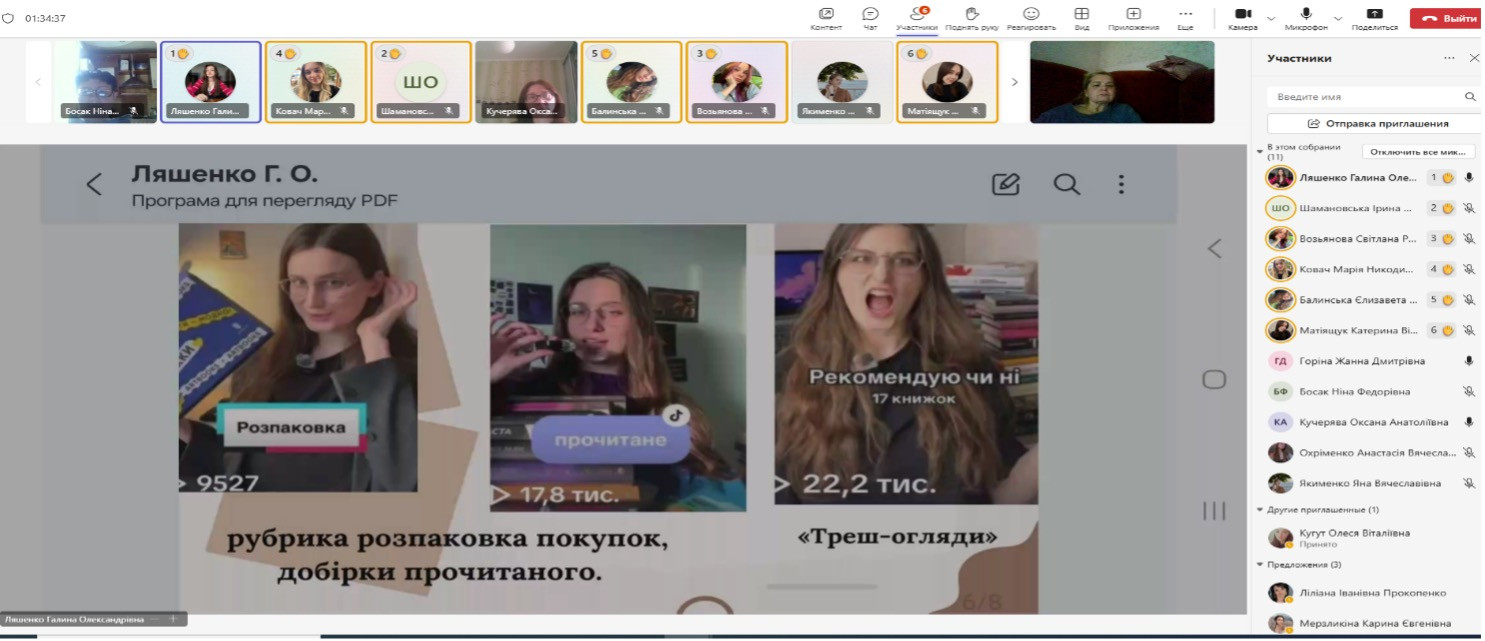This screenshot has width=1485, height=641.
Task: Open Приложения in meeting toolbar
Action: [x=1133, y=14]
